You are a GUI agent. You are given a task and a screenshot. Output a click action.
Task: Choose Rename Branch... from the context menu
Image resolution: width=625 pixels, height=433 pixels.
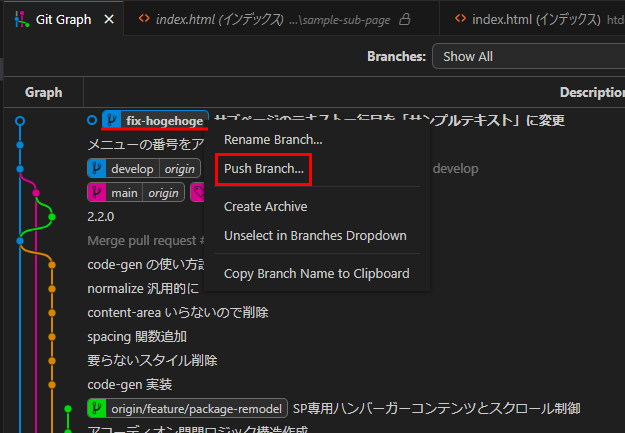273,139
